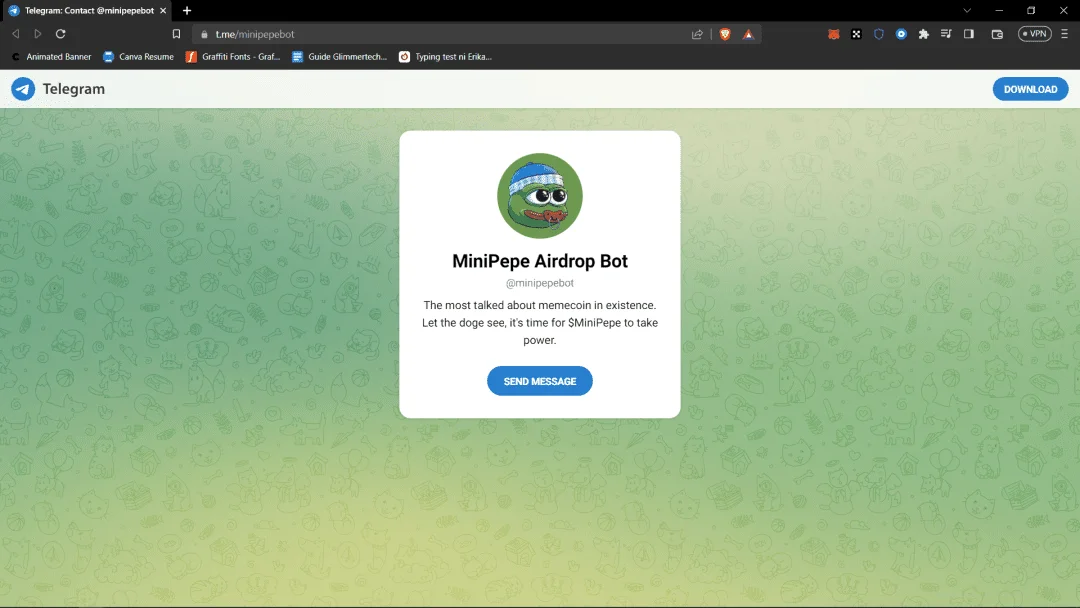Open the MetaMask fox extension icon
The height and width of the screenshot is (608, 1080).
[x=833, y=34]
